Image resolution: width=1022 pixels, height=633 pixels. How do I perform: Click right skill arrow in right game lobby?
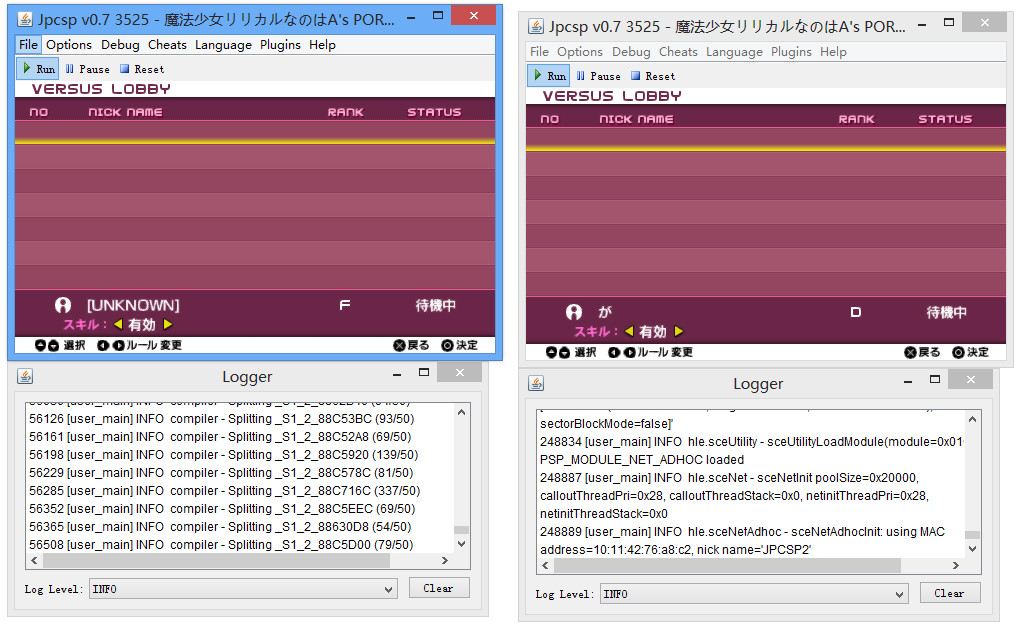679,331
